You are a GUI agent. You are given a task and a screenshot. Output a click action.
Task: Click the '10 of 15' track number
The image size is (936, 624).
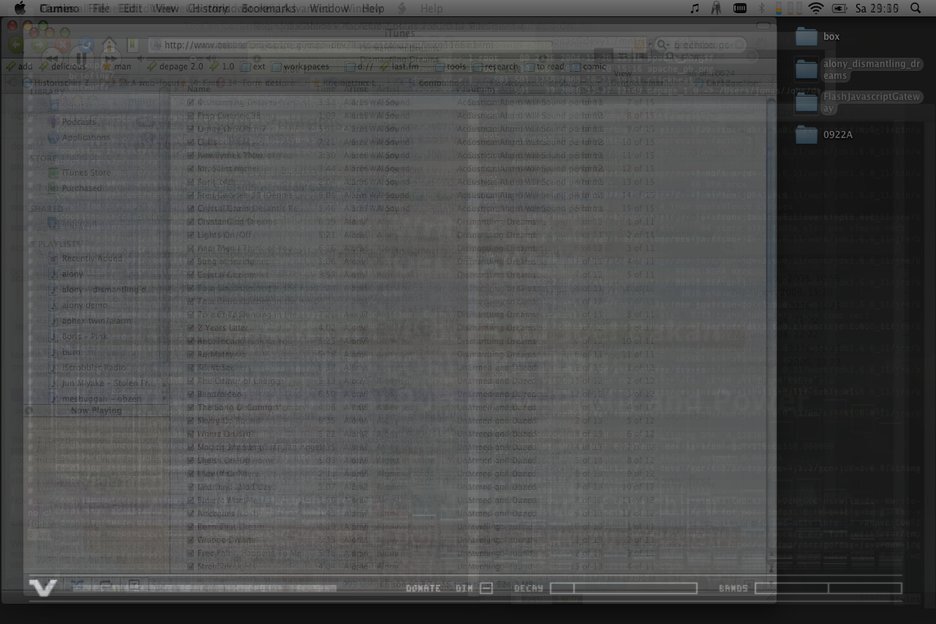tap(638, 142)
